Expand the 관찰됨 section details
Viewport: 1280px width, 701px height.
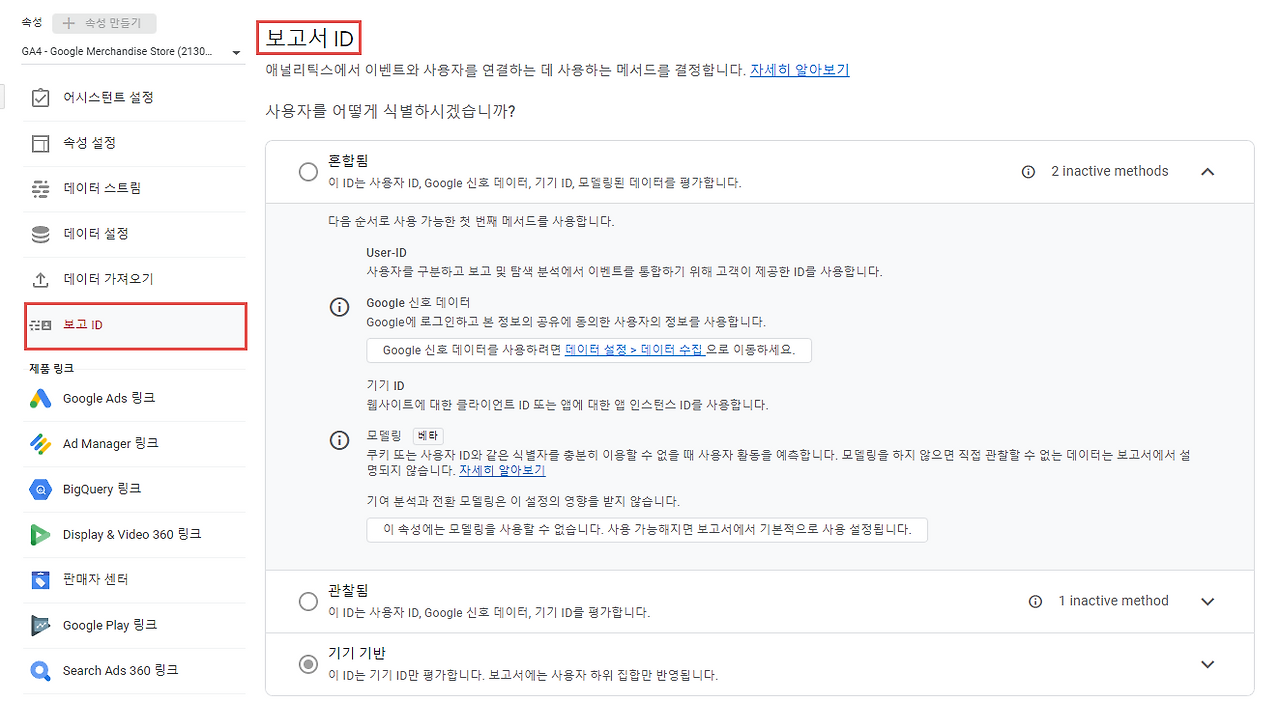[1207, 601]
